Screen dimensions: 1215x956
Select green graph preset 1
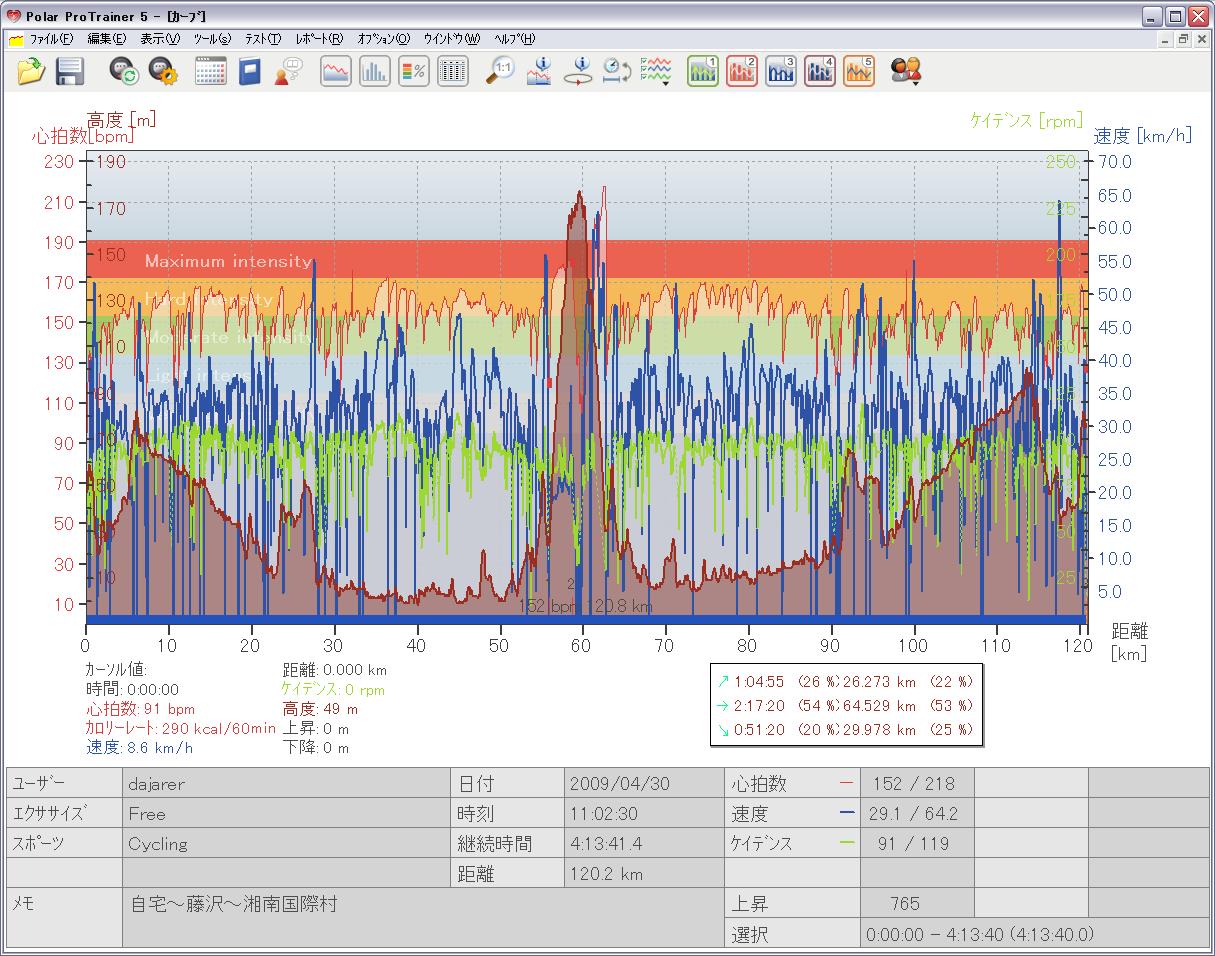click(x=703, y=71)
